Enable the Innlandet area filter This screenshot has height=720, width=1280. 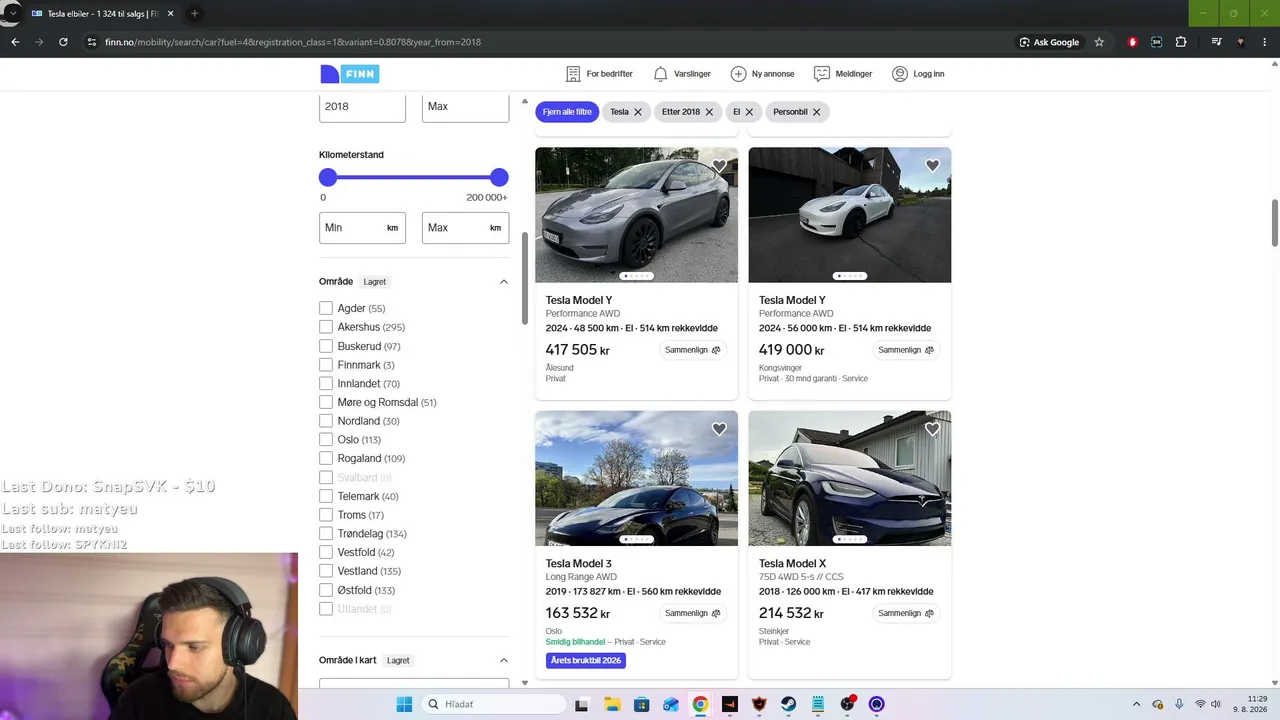point(326,384)
